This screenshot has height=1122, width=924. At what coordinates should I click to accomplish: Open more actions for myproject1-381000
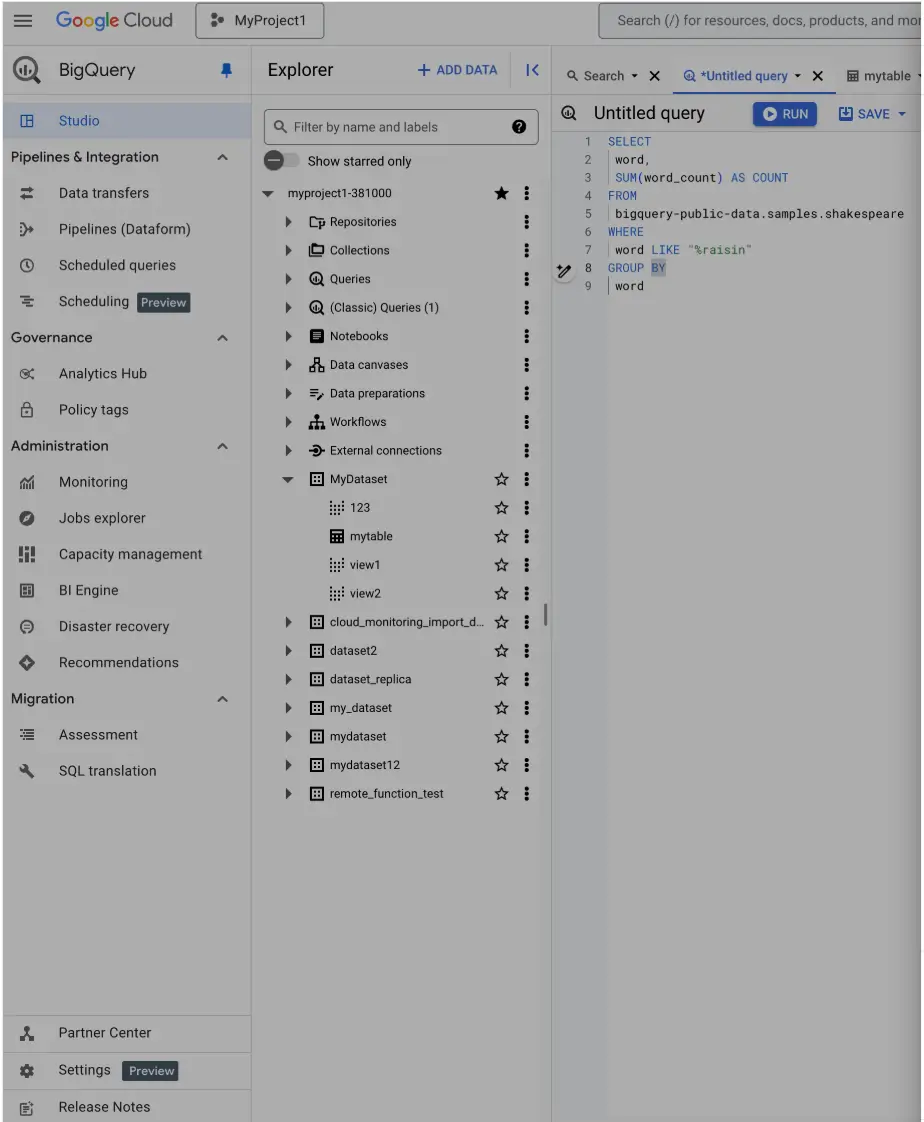coord(526,193)
